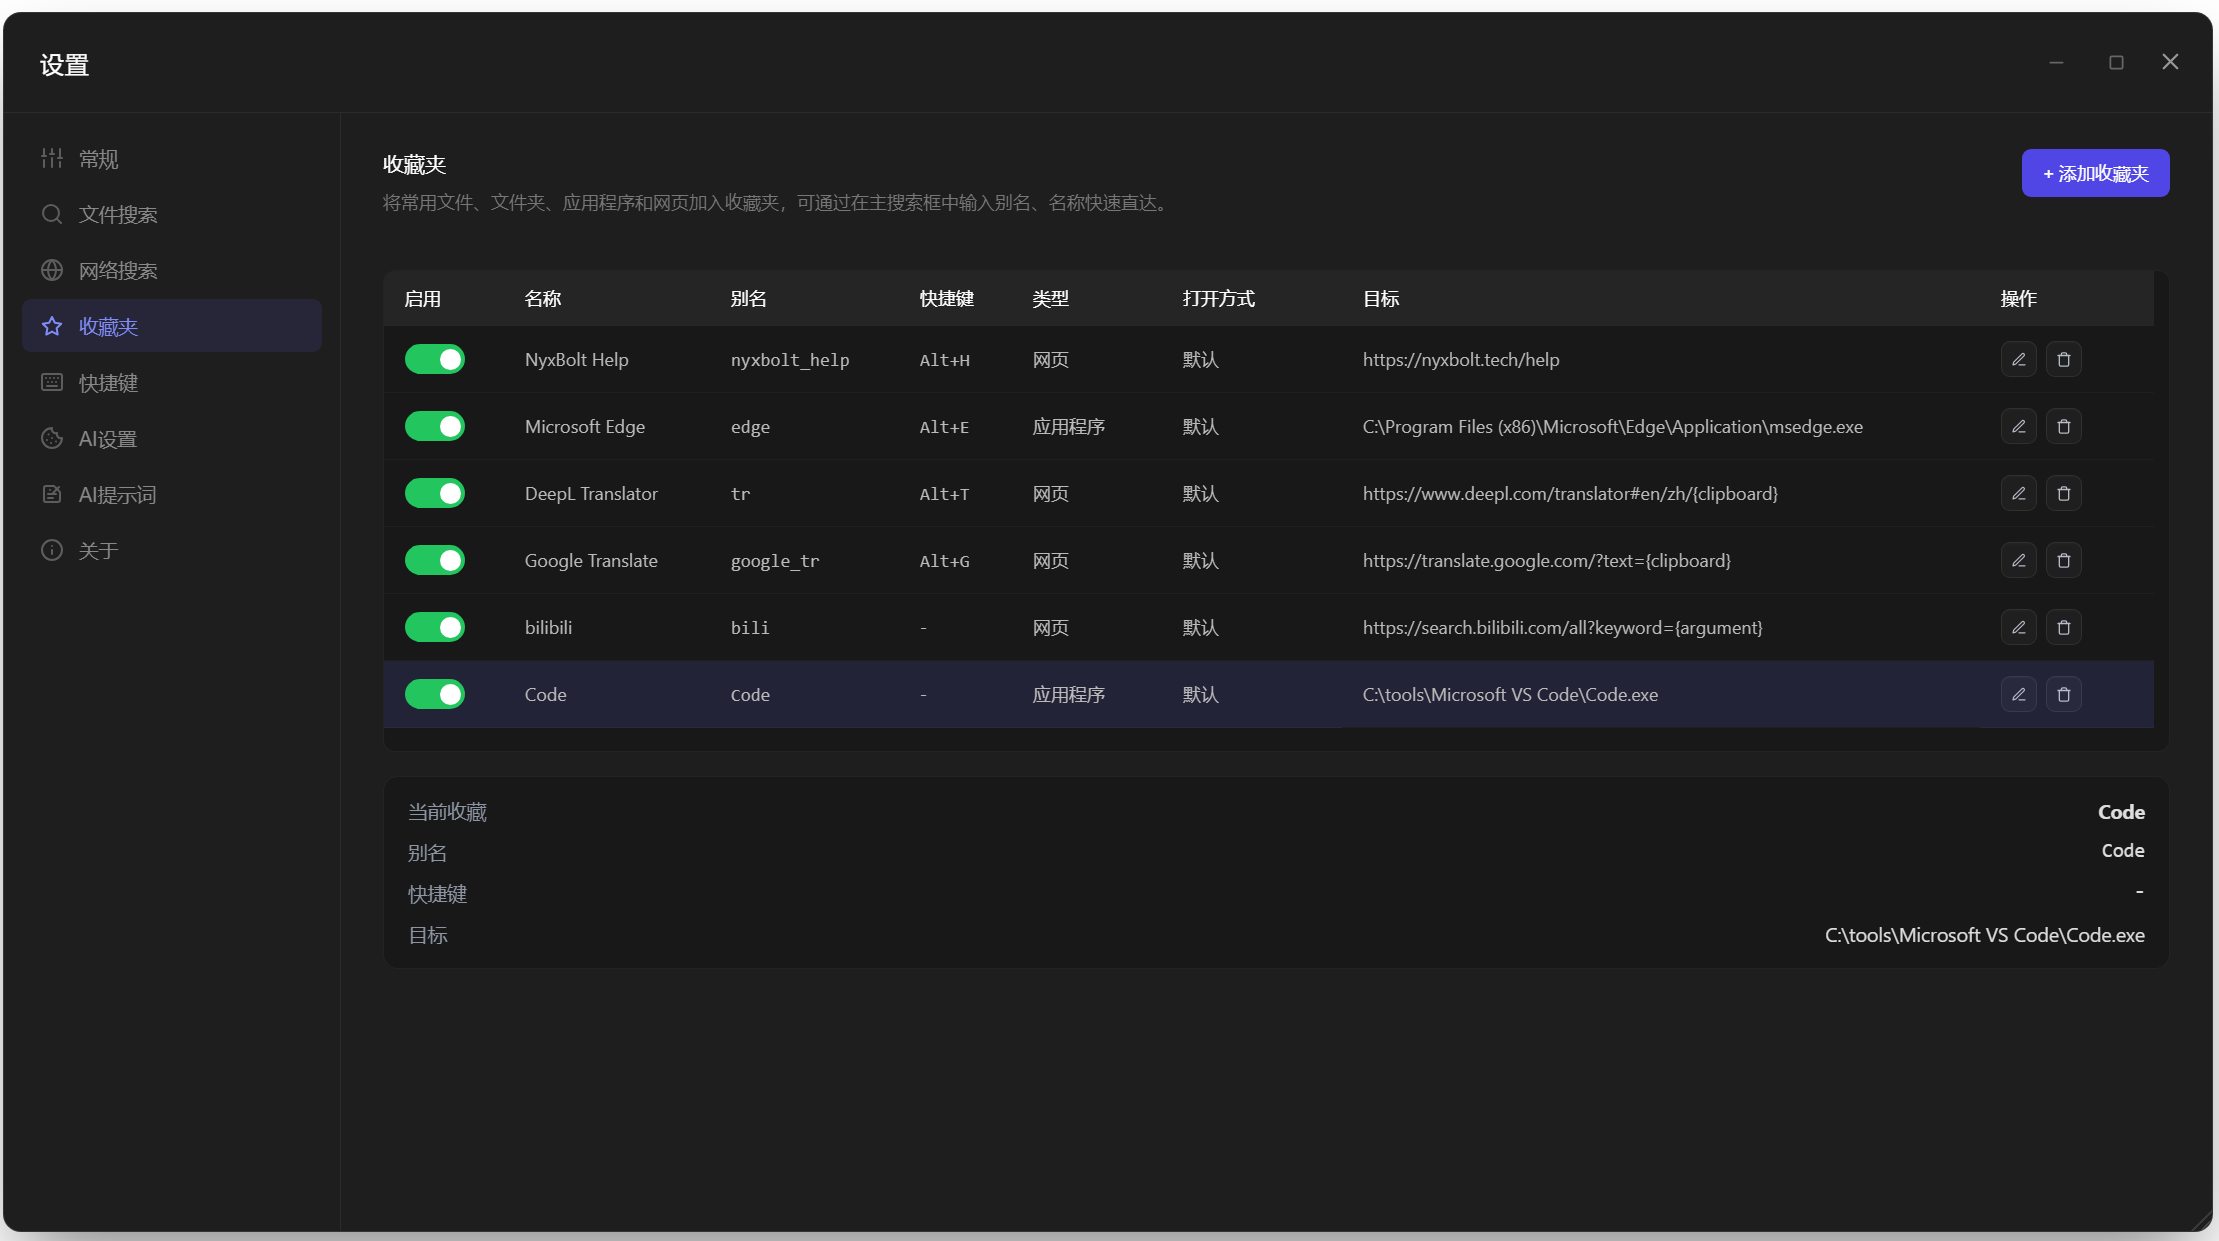Delete the Google Translate favorite
This screenshot has height=1241, width=2219.
(x=2063, y=560)
